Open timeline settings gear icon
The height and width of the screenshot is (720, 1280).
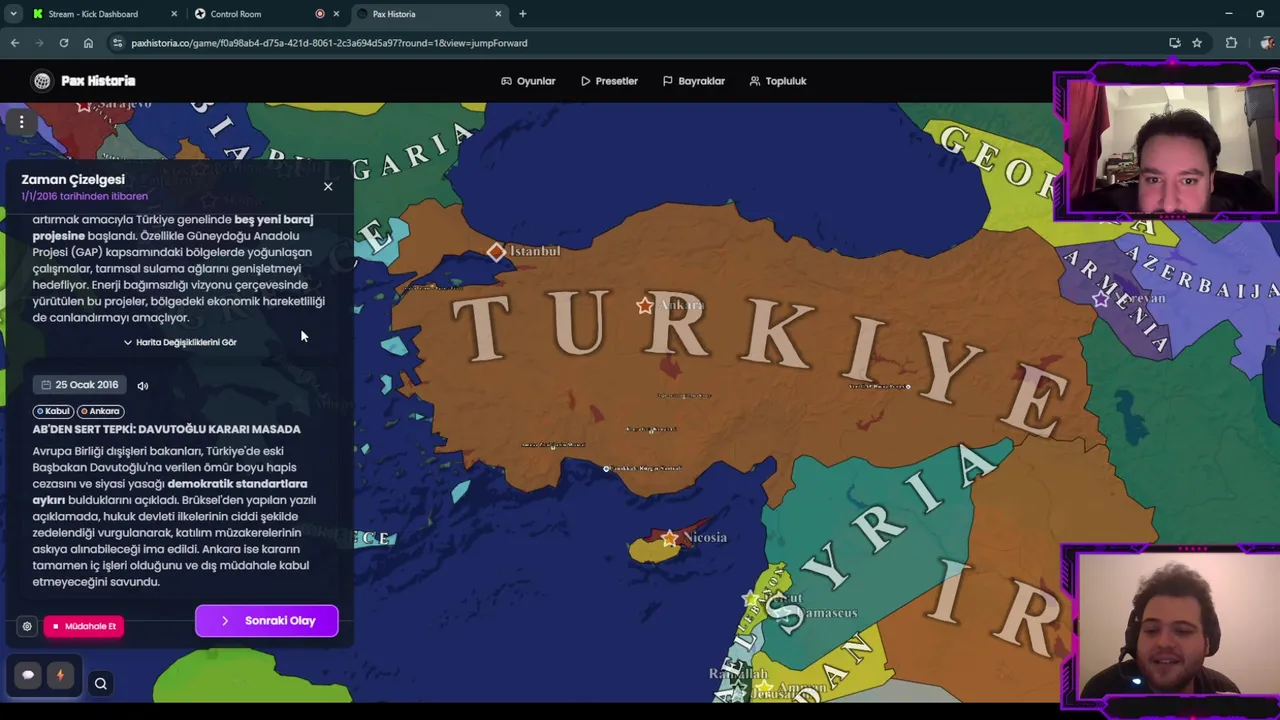click(27, 626)
